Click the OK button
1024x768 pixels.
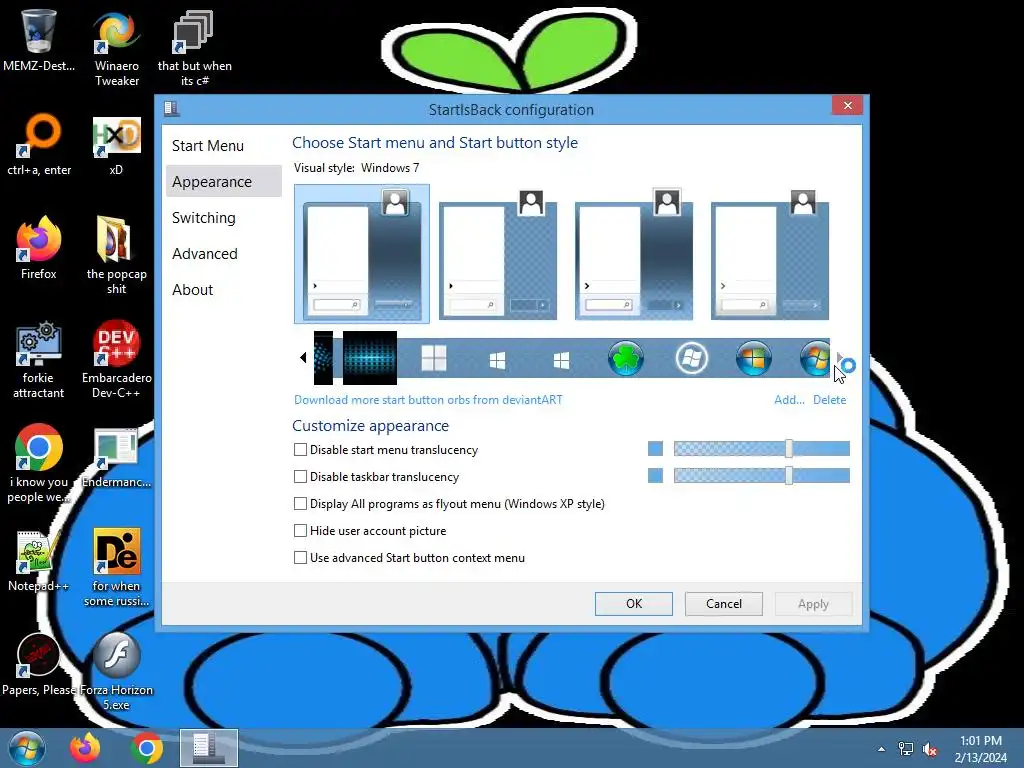point(633,604)
